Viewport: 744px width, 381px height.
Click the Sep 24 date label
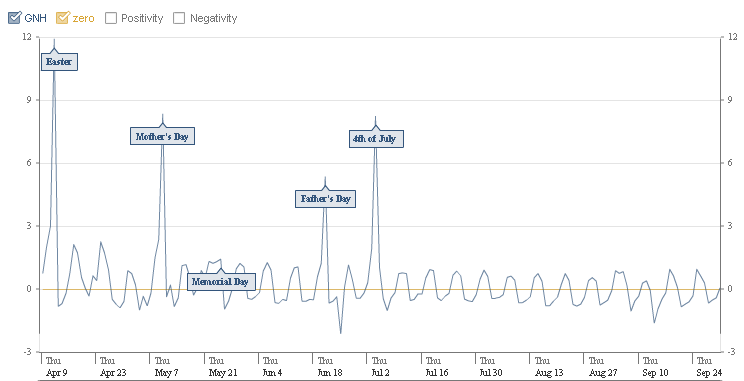click(709, 373)
